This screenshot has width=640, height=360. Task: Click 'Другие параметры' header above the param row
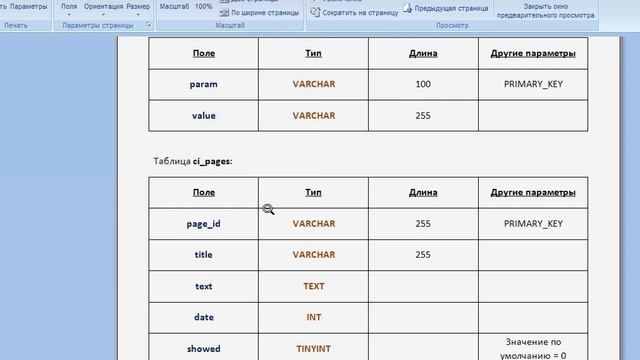tap(533, 53)
